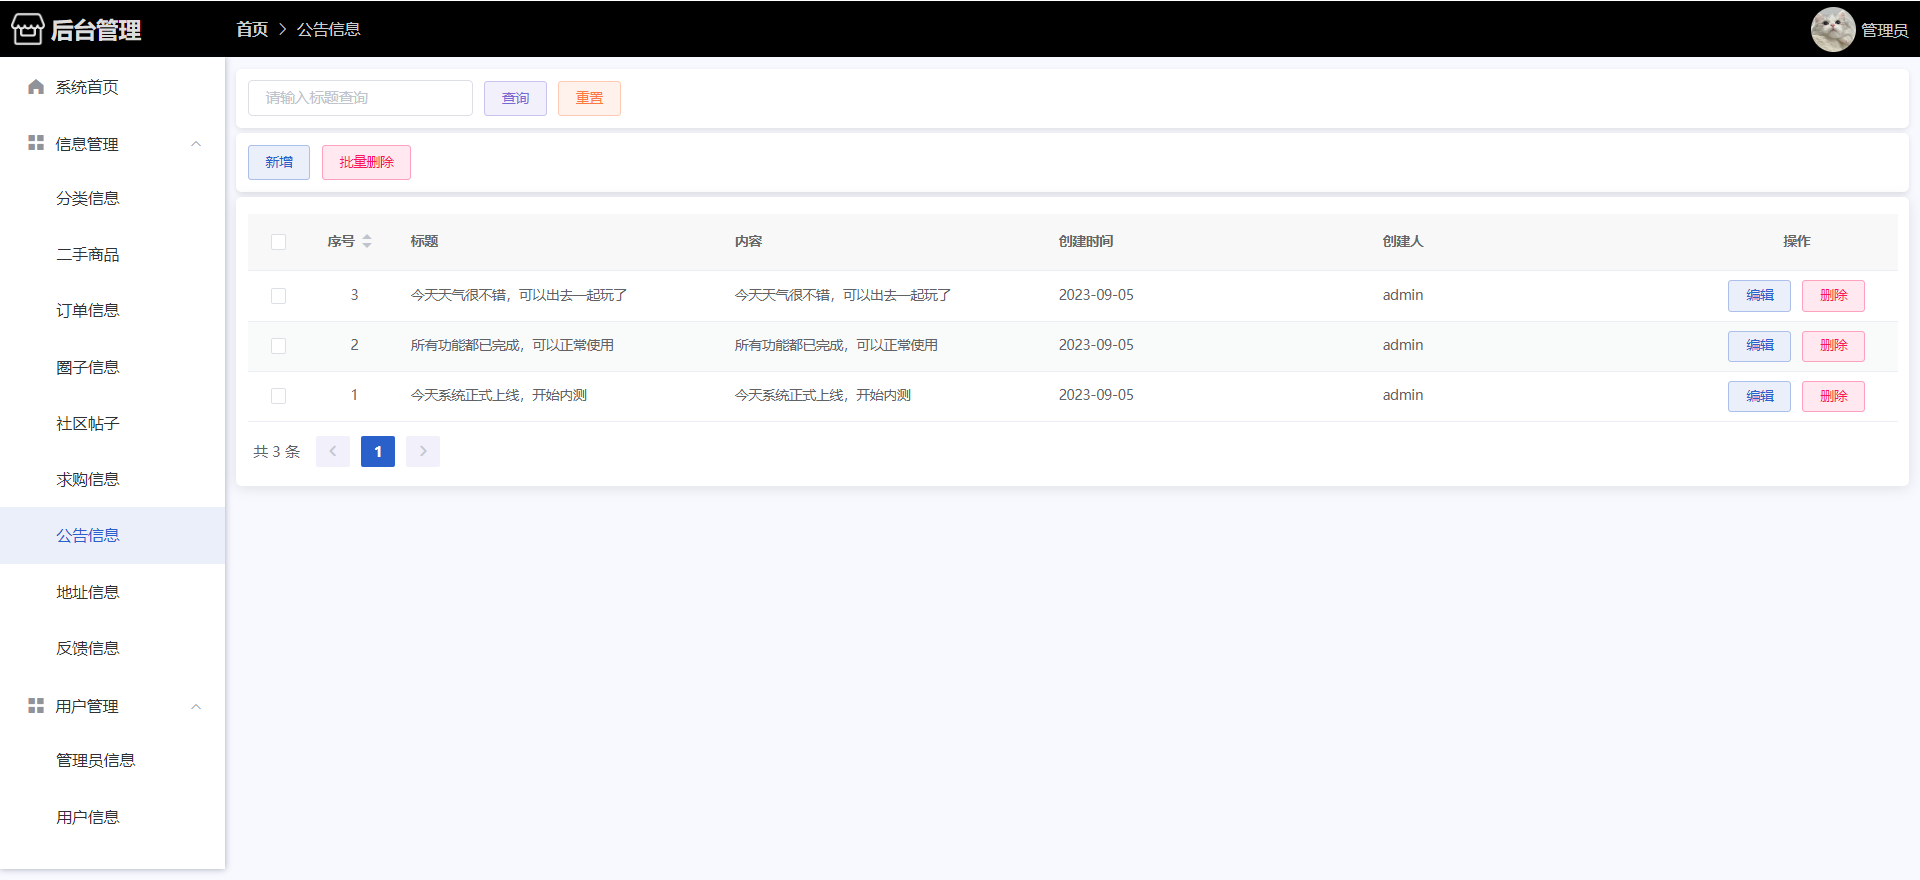This screenshot has width=1920, height=880.
Task: Click the shop logo icon beside 后台管理
Action: point(27,29)
